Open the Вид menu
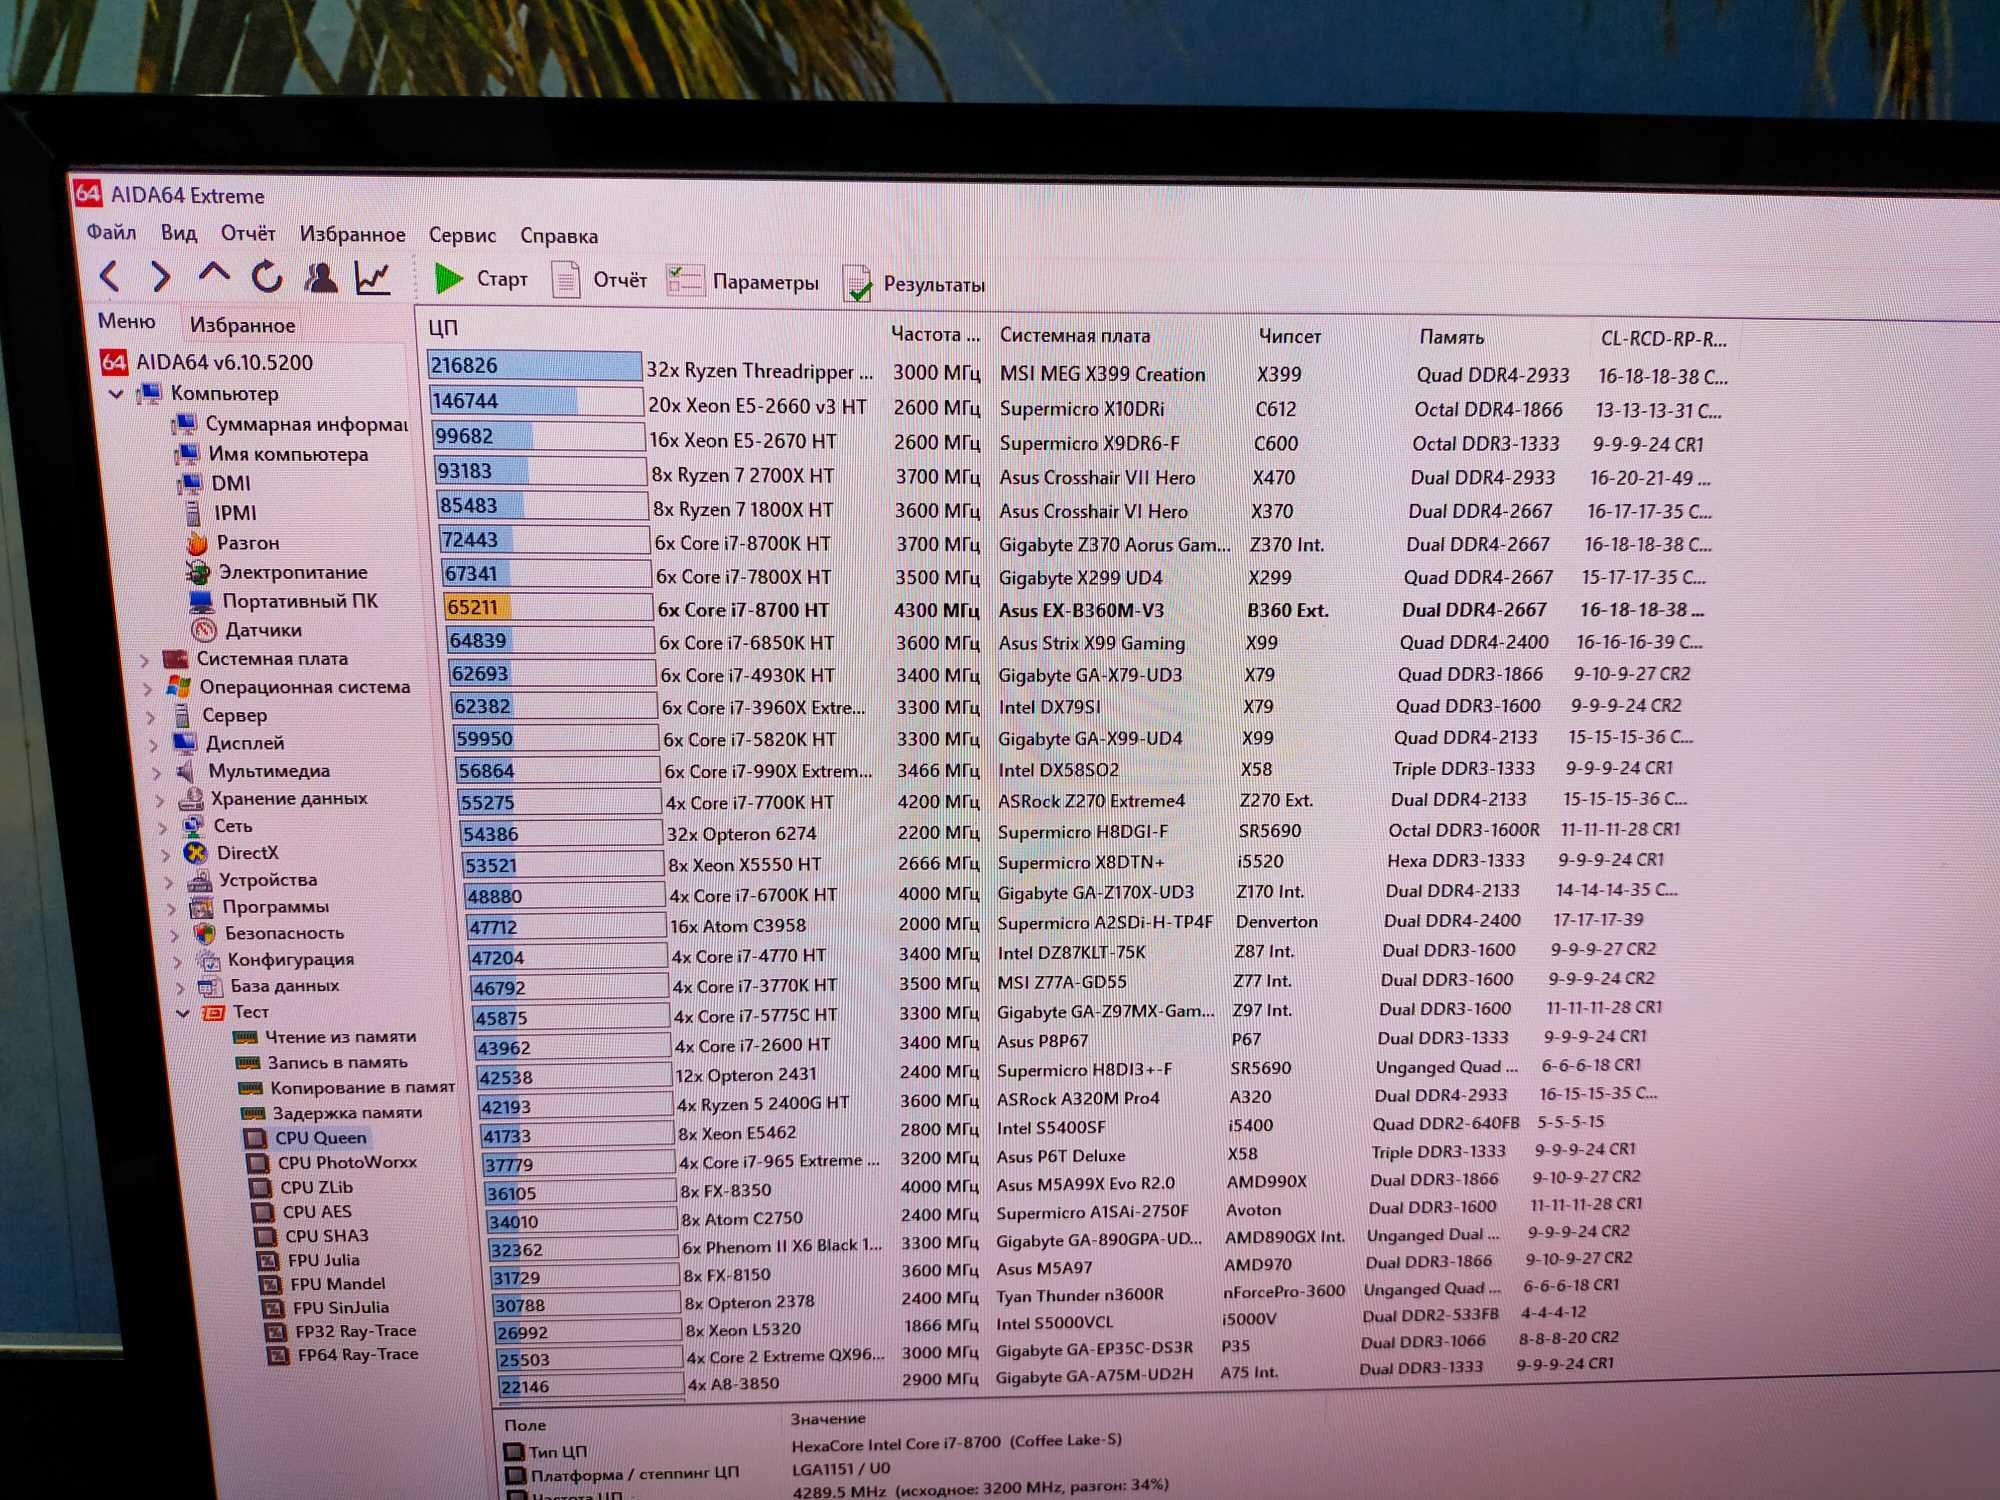This screenshot has width=2000, height=1500. 179,233
